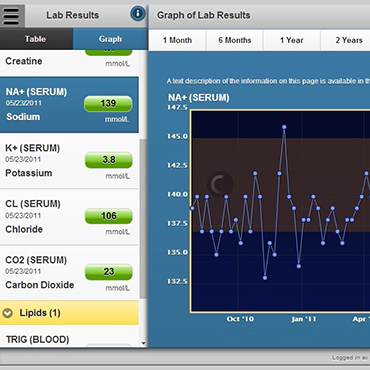Select the CL (SERUM) Chloride row
Viewport: 370px width, 370px height.
pyautogui.click(x=69, y=217)
